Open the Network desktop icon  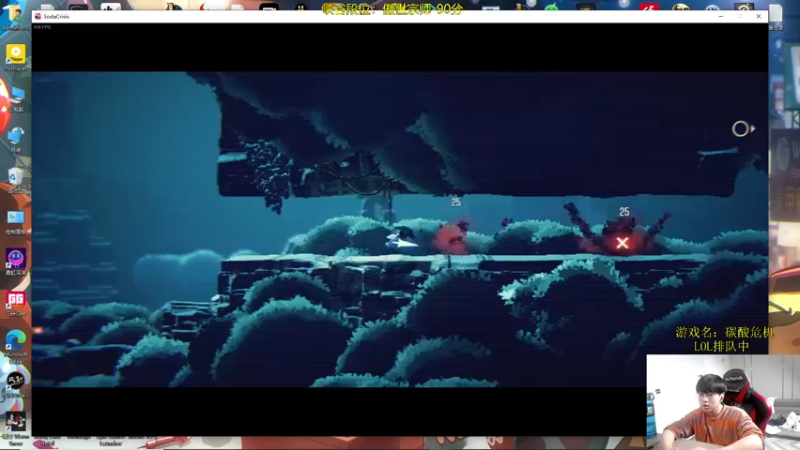pos(16,139)
